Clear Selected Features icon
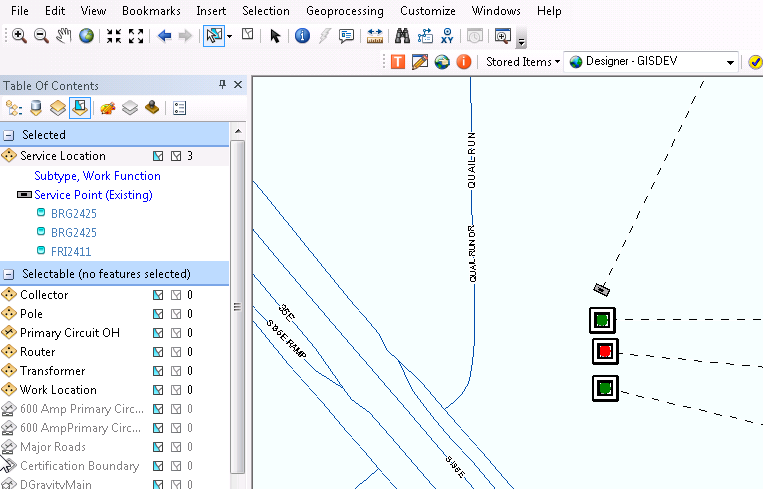Viewport: 763px width, 489px height. click(x=248, y=35)
